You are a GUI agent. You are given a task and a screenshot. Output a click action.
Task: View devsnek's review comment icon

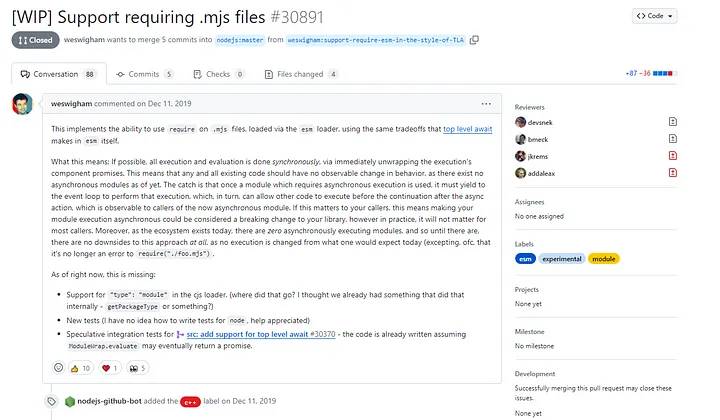click(x=673, y=122)
